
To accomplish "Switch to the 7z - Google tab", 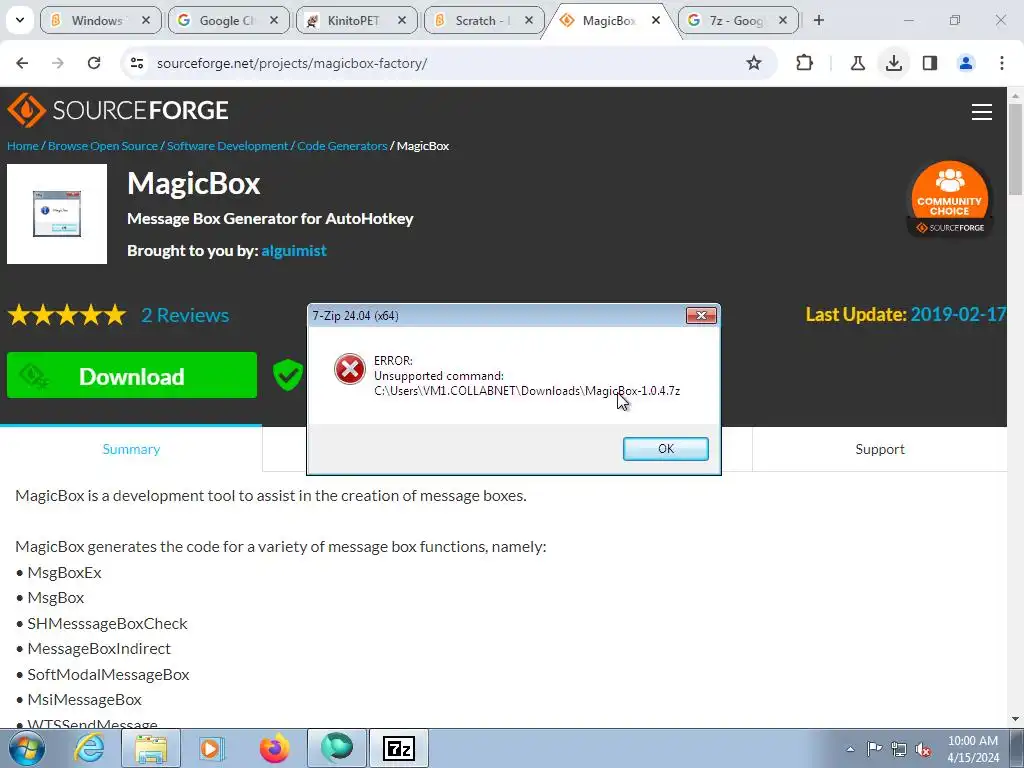I will click(x=737, y=20).
